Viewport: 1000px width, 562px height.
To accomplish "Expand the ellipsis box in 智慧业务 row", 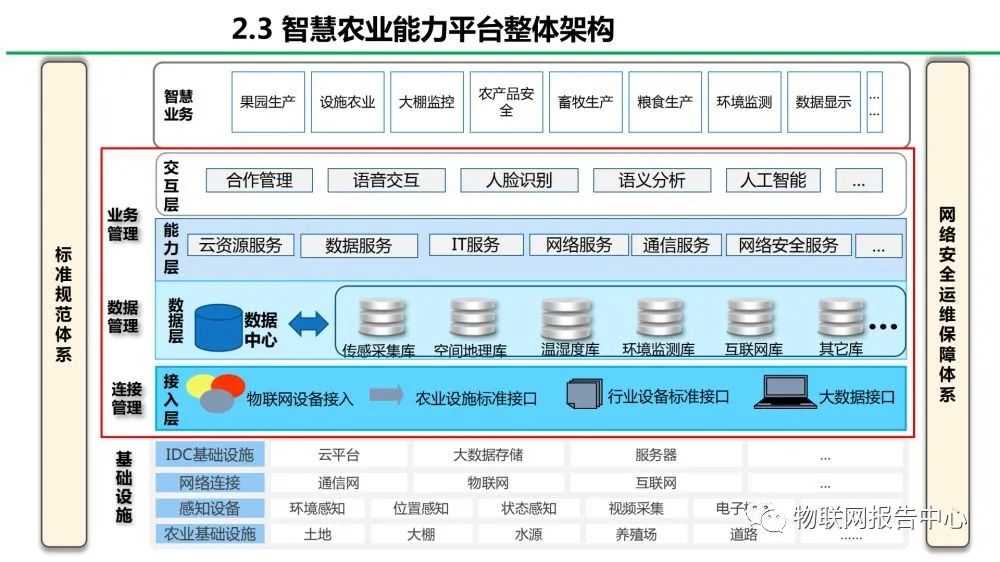I will (874, 103).
